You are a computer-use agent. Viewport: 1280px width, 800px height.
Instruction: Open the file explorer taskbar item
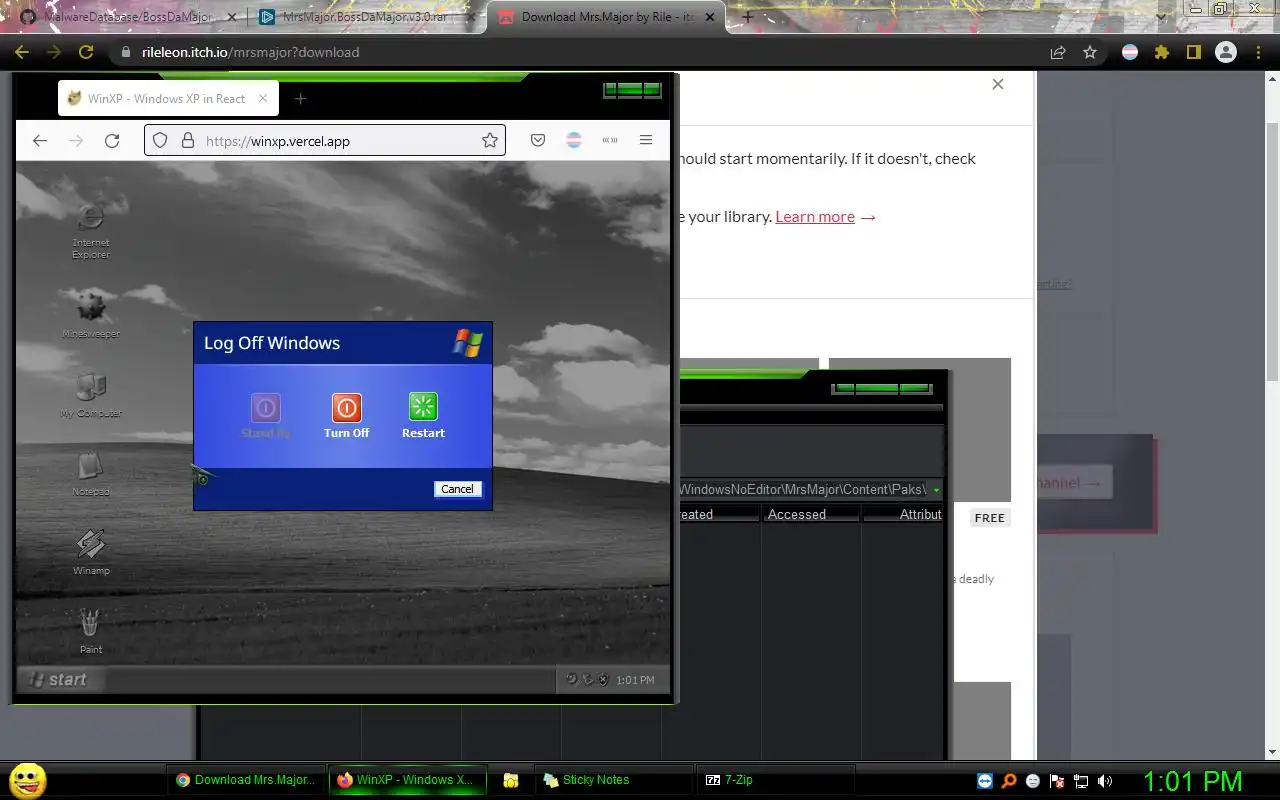(510, 780)
